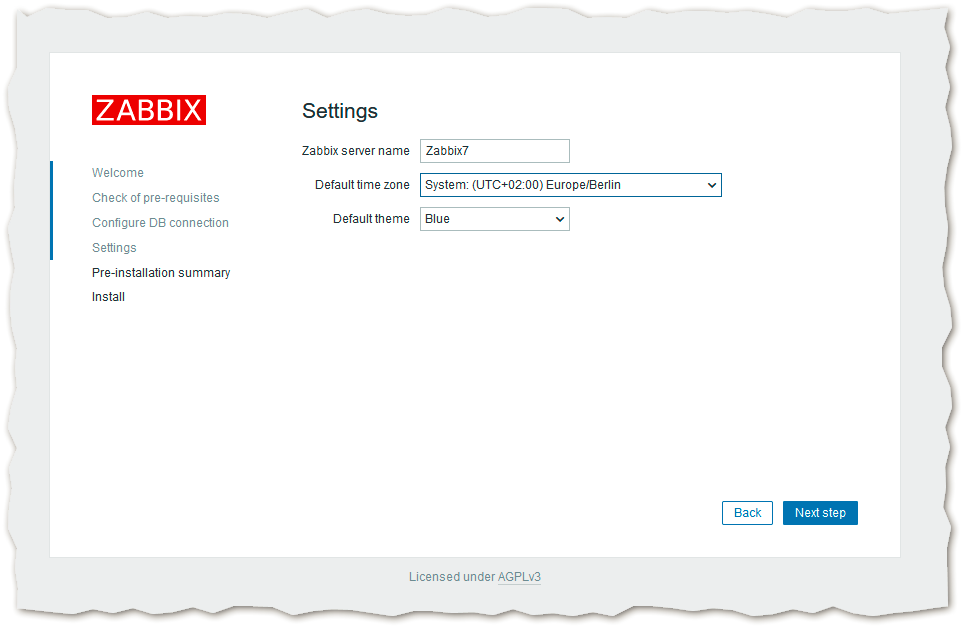Screen dimensions: 964x628
Task: Click the Default time zone label
Action: [362, 185]
